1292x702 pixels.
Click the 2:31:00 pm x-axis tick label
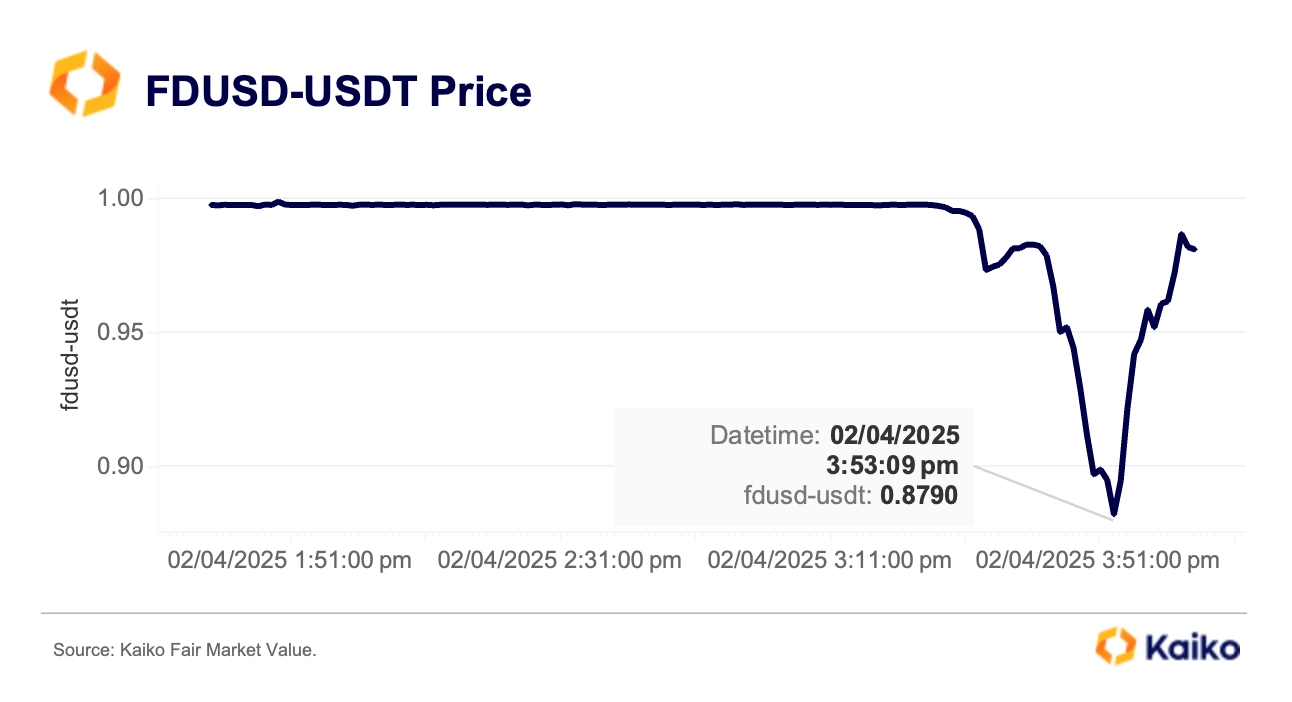point(560,560)
